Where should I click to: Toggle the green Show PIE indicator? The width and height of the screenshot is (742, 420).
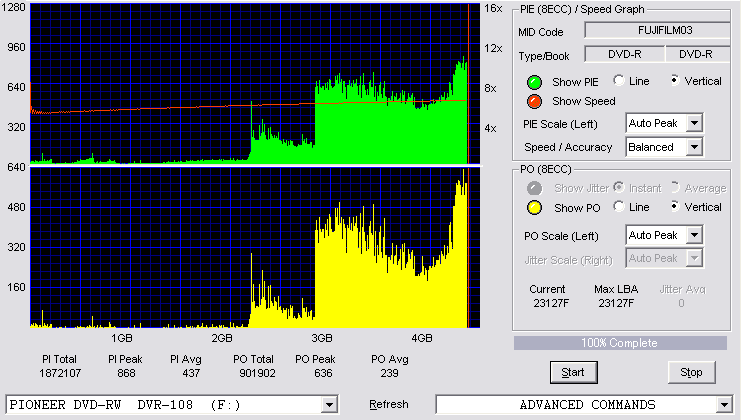[534, 82]
